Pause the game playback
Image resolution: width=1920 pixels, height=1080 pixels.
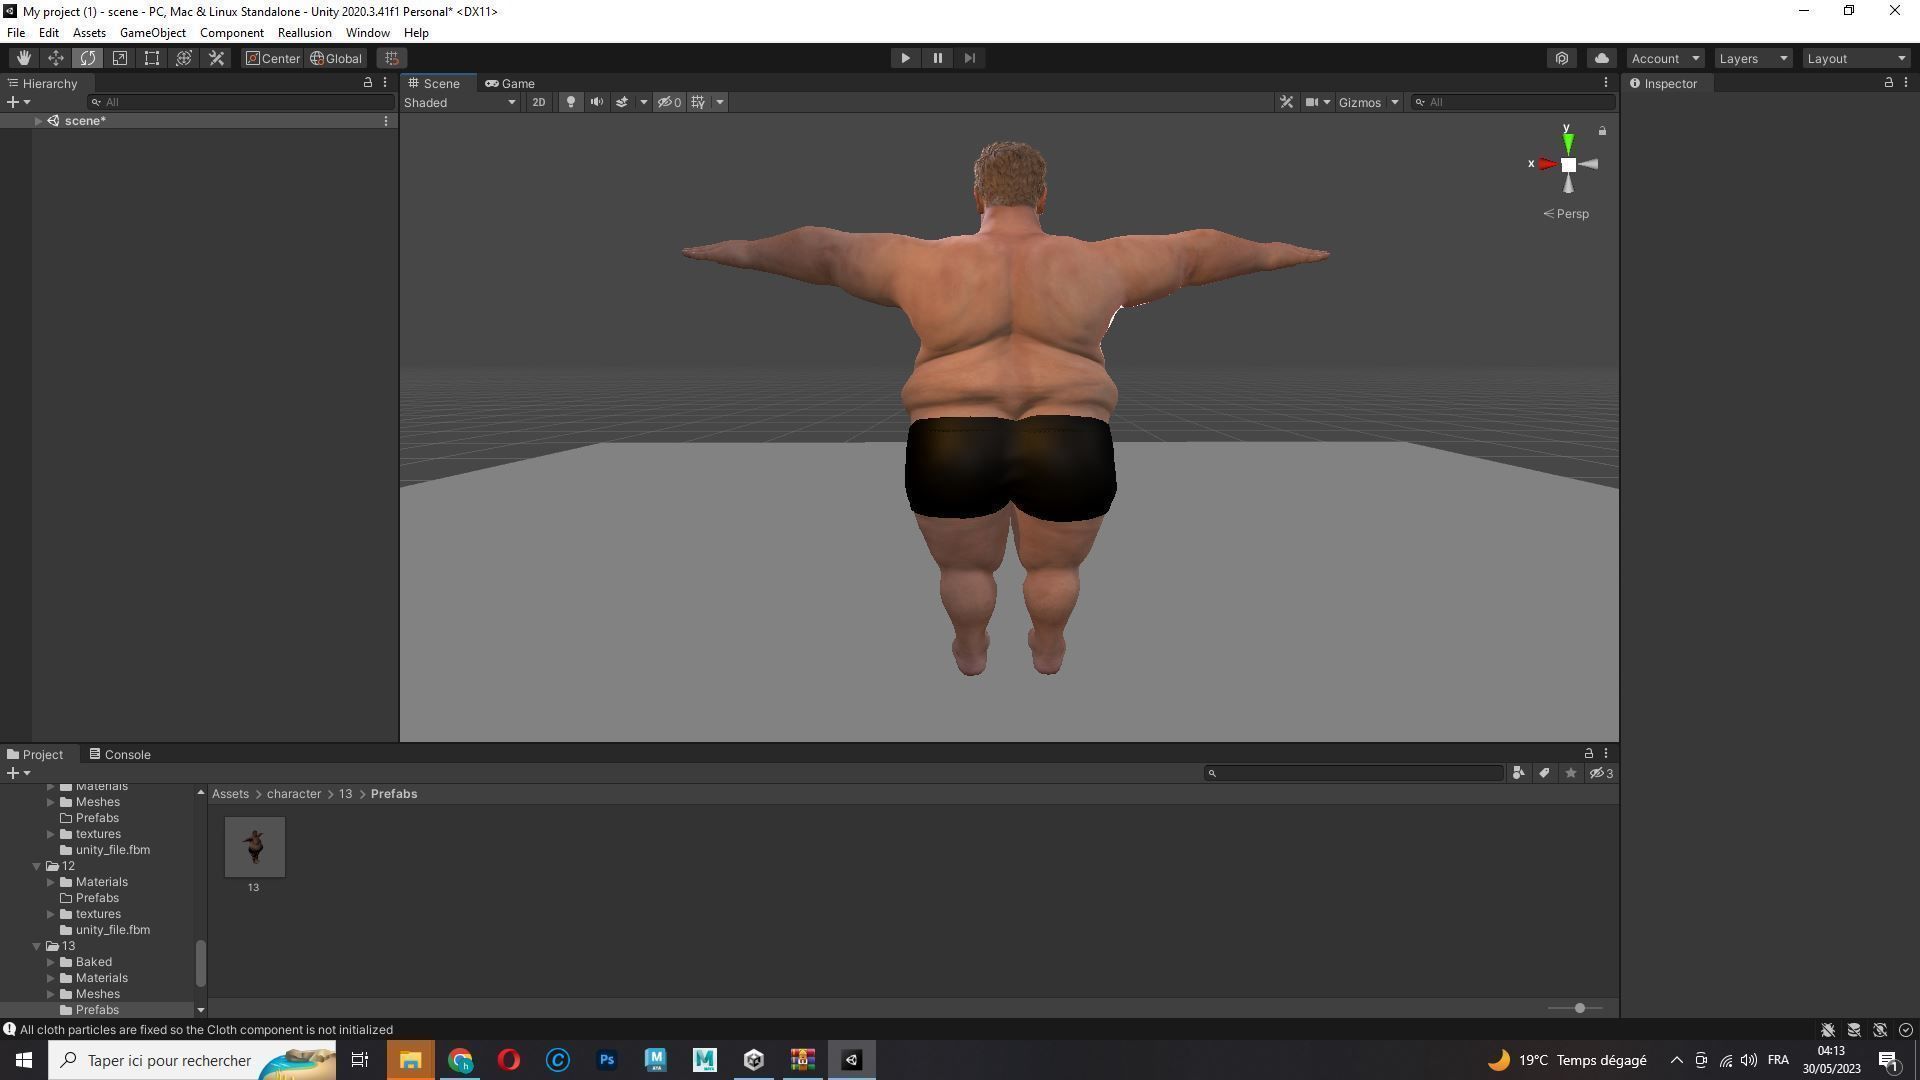coord(937,58)
